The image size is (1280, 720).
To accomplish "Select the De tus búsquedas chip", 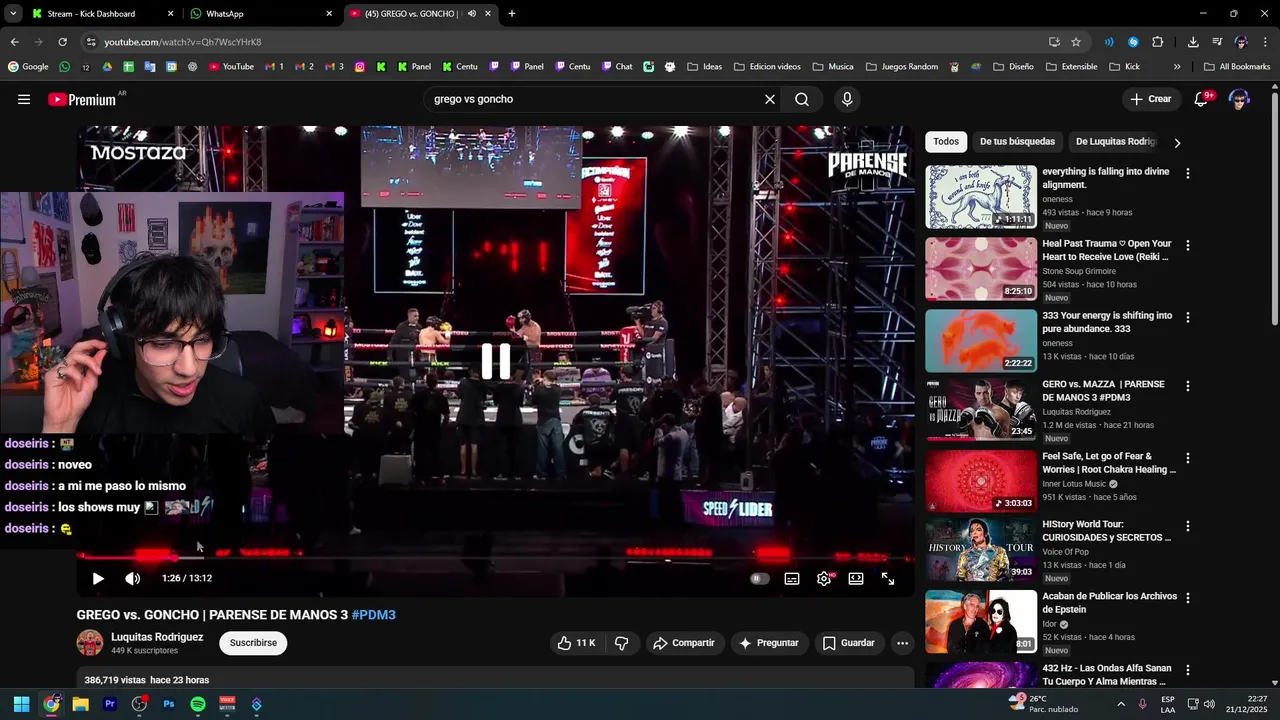I will point(1017,142).
